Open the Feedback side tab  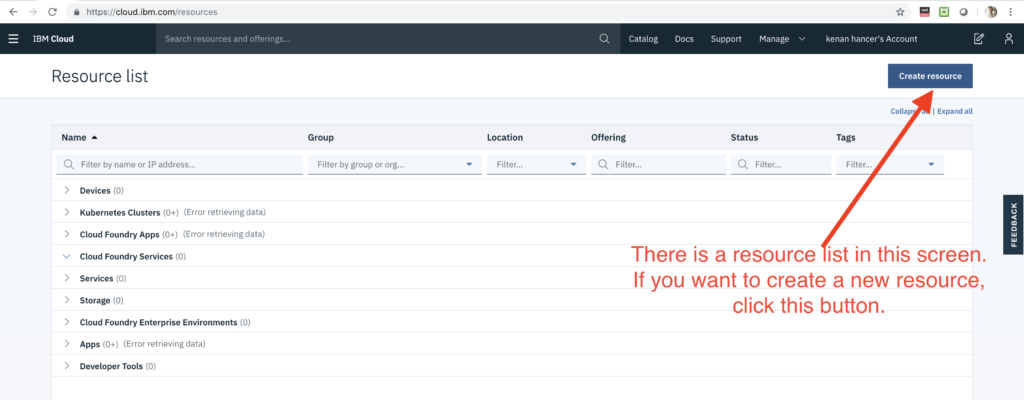(x=1014, y=224)
